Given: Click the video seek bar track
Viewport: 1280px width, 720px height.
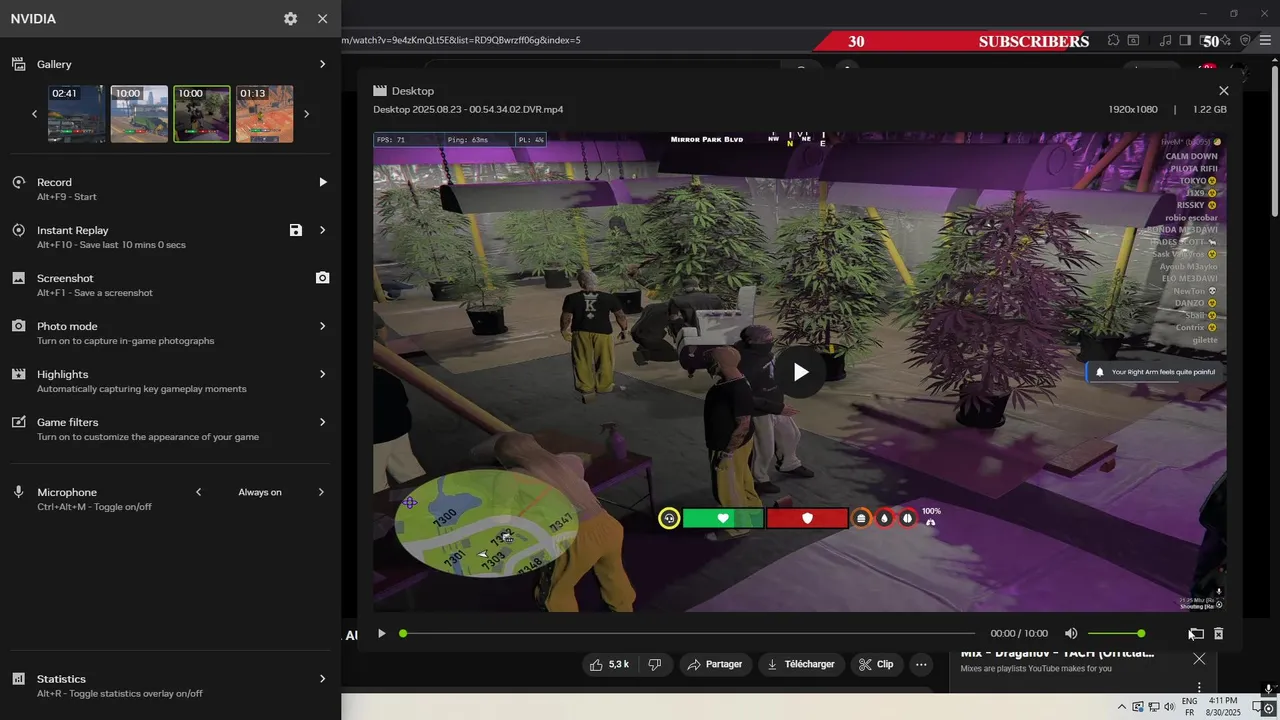Looking at the screenshot, I should point(688,633).
